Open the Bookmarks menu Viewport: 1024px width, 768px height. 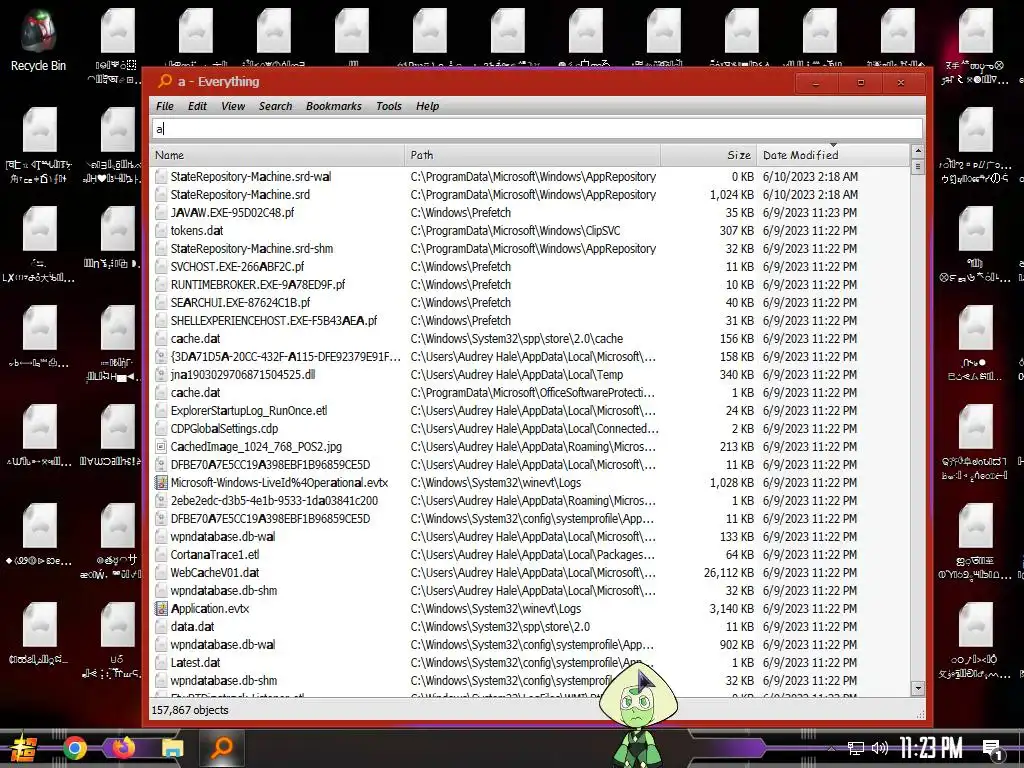(x=333, y=106)
